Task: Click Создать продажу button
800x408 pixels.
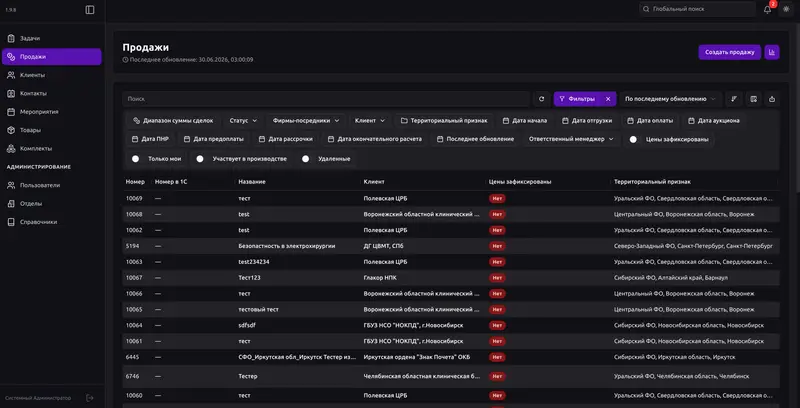Action: click(730, 52)
